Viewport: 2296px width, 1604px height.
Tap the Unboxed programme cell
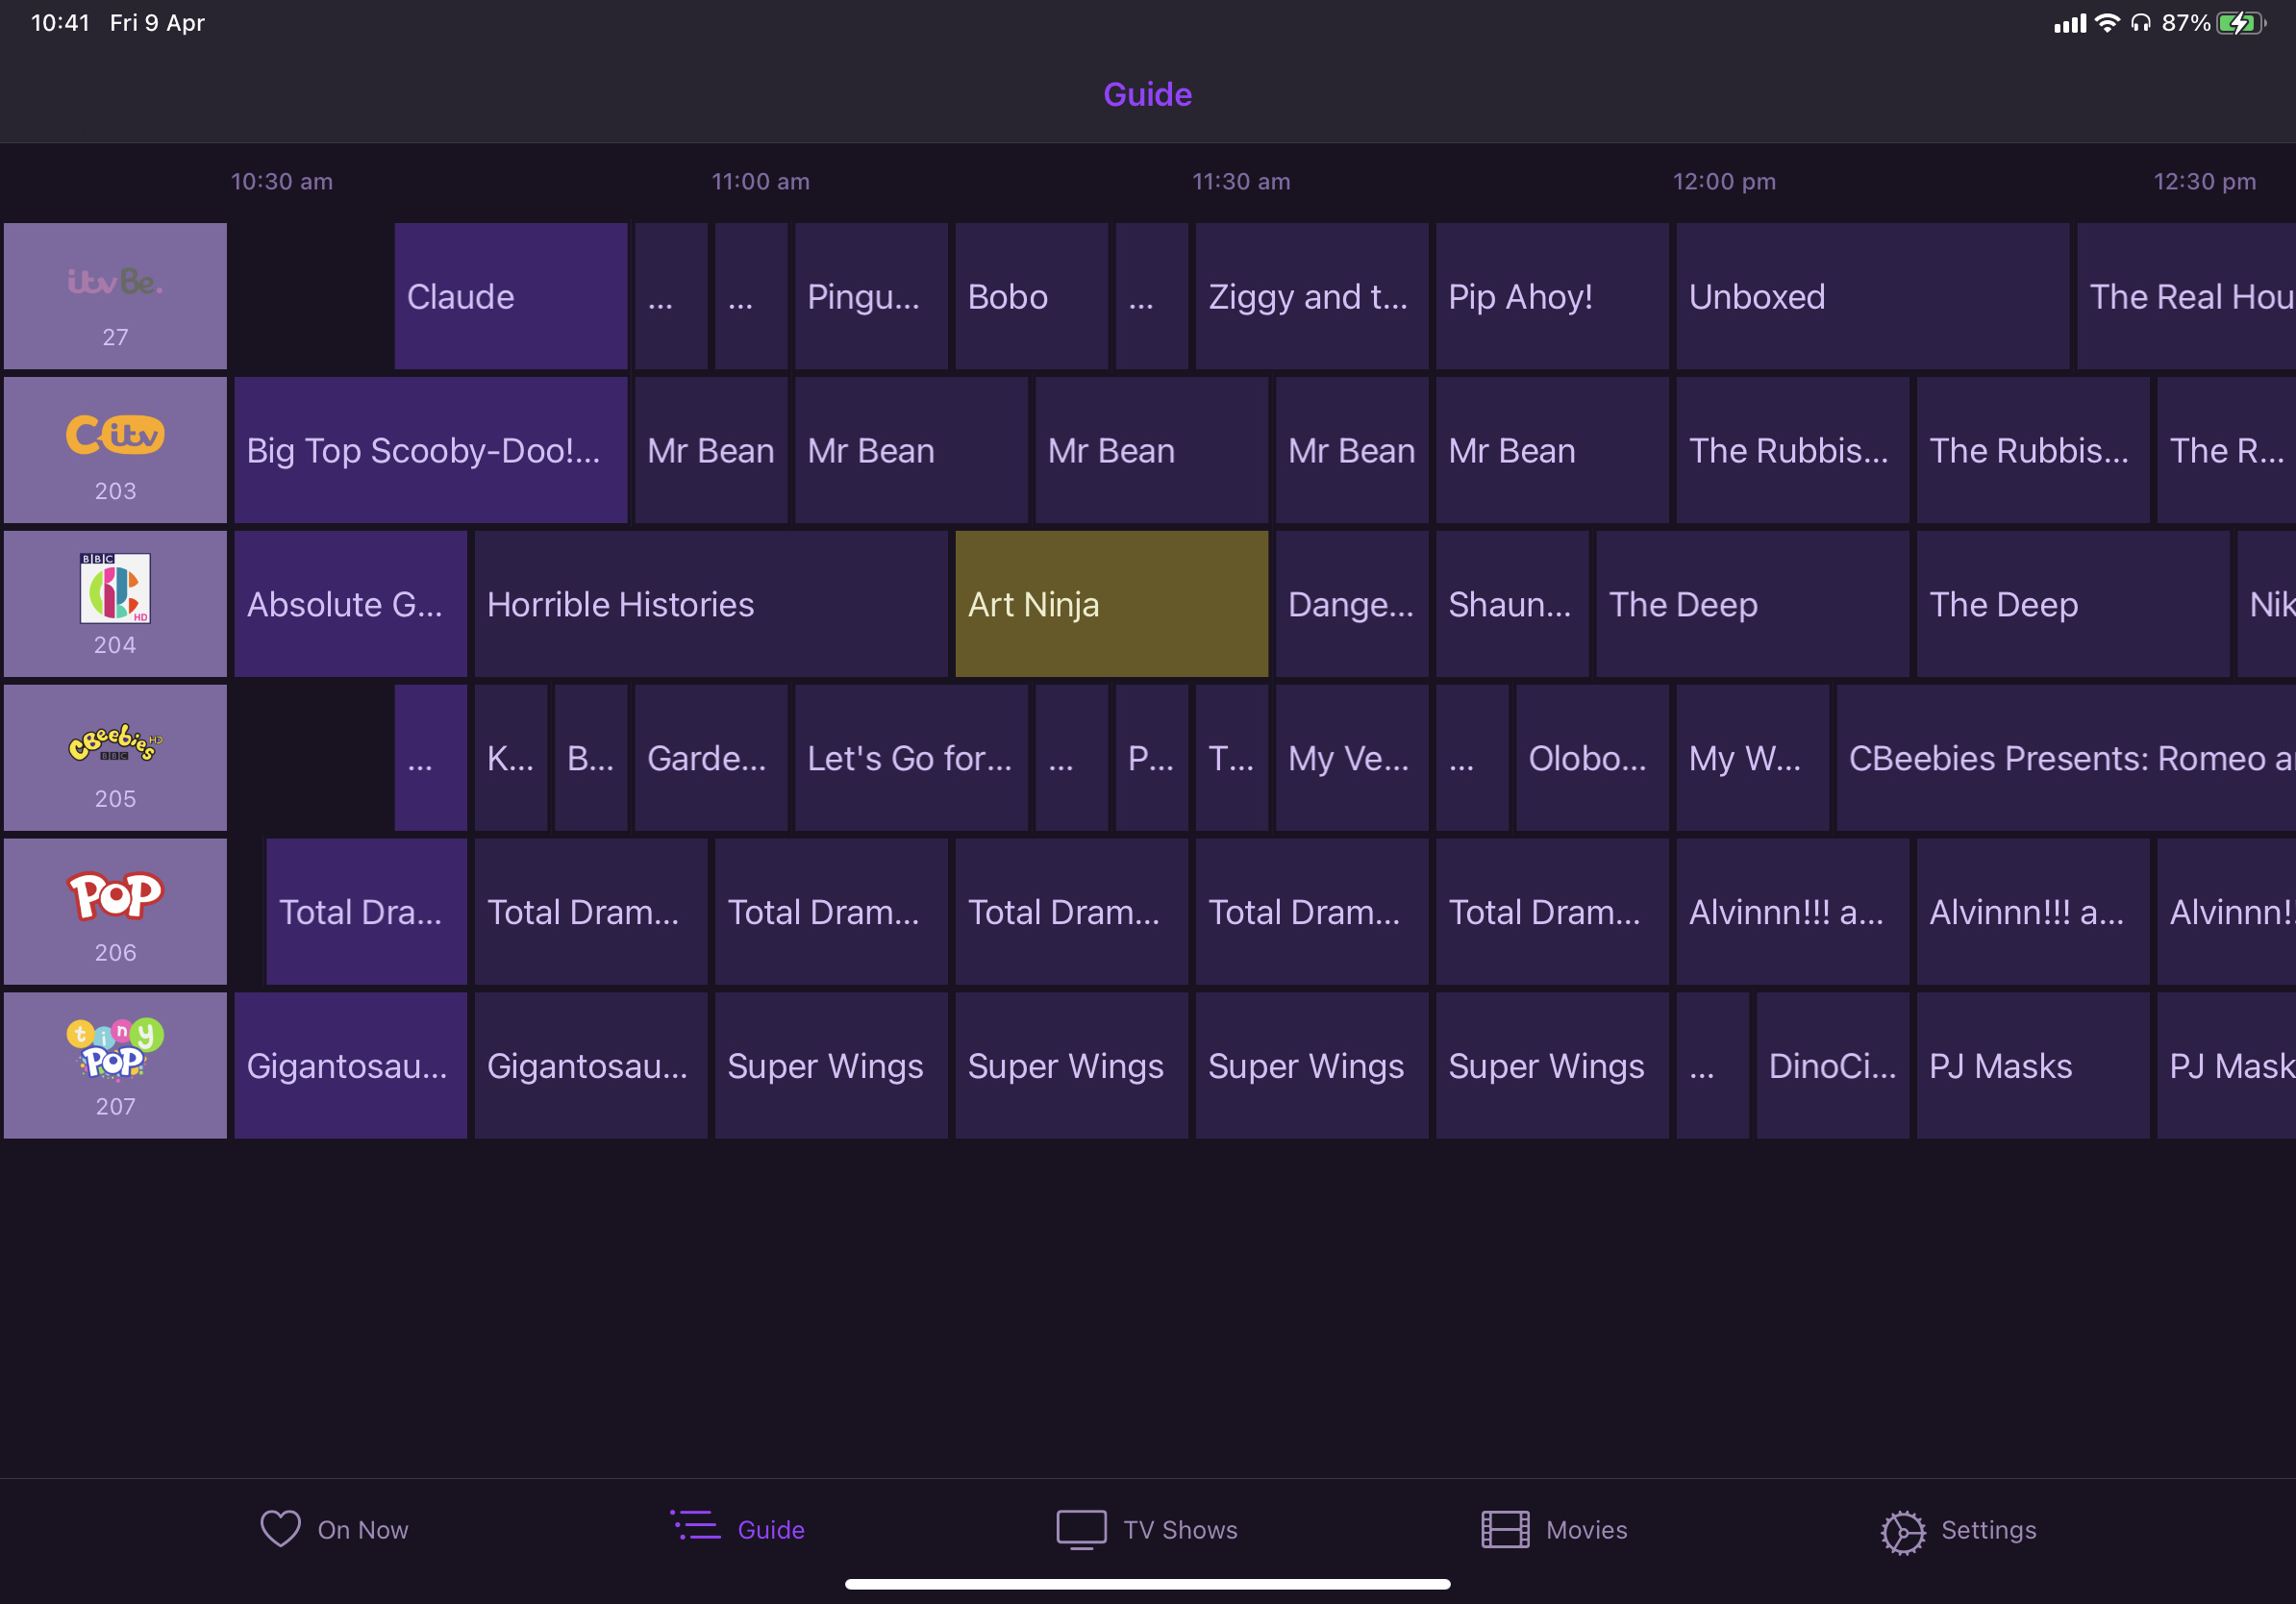click(1871, 297)
